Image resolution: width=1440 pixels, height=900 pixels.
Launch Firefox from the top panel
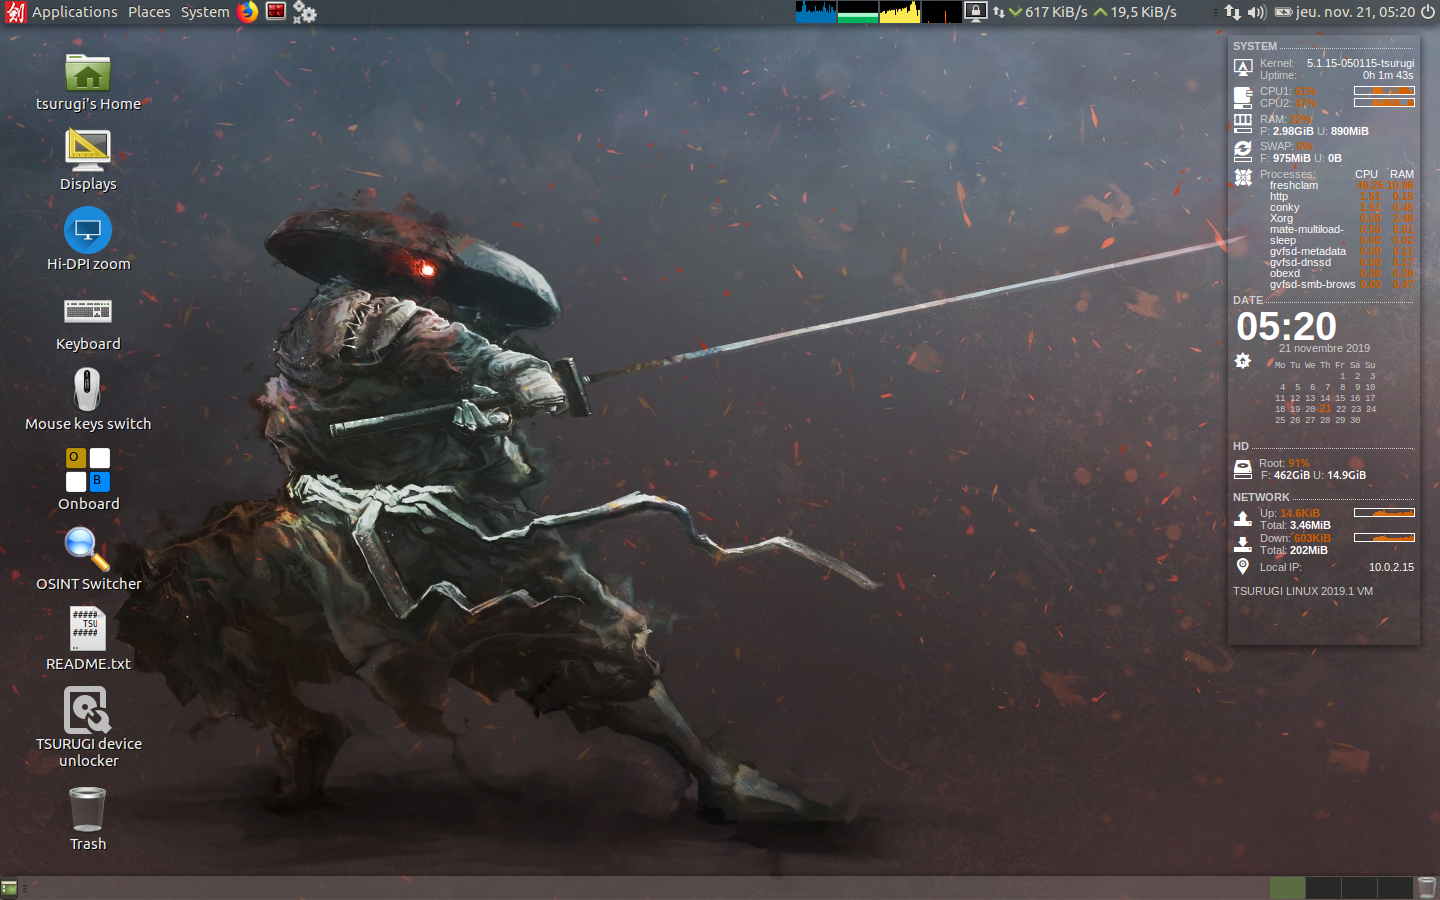[x=247, y=12]
